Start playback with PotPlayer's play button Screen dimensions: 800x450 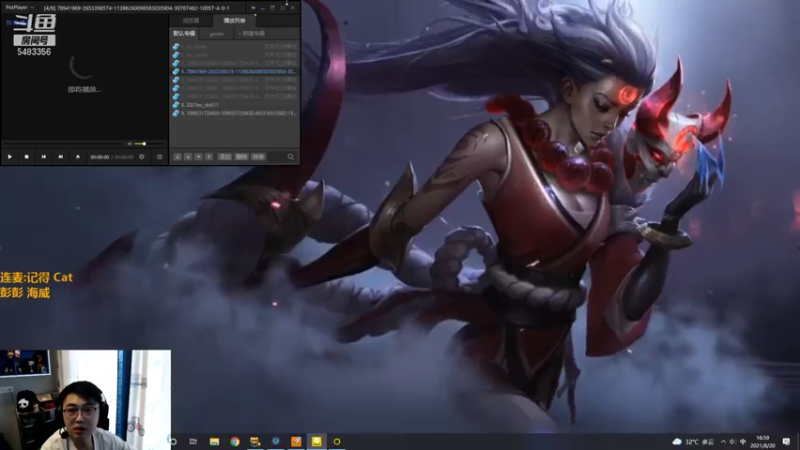click(10, 157)
